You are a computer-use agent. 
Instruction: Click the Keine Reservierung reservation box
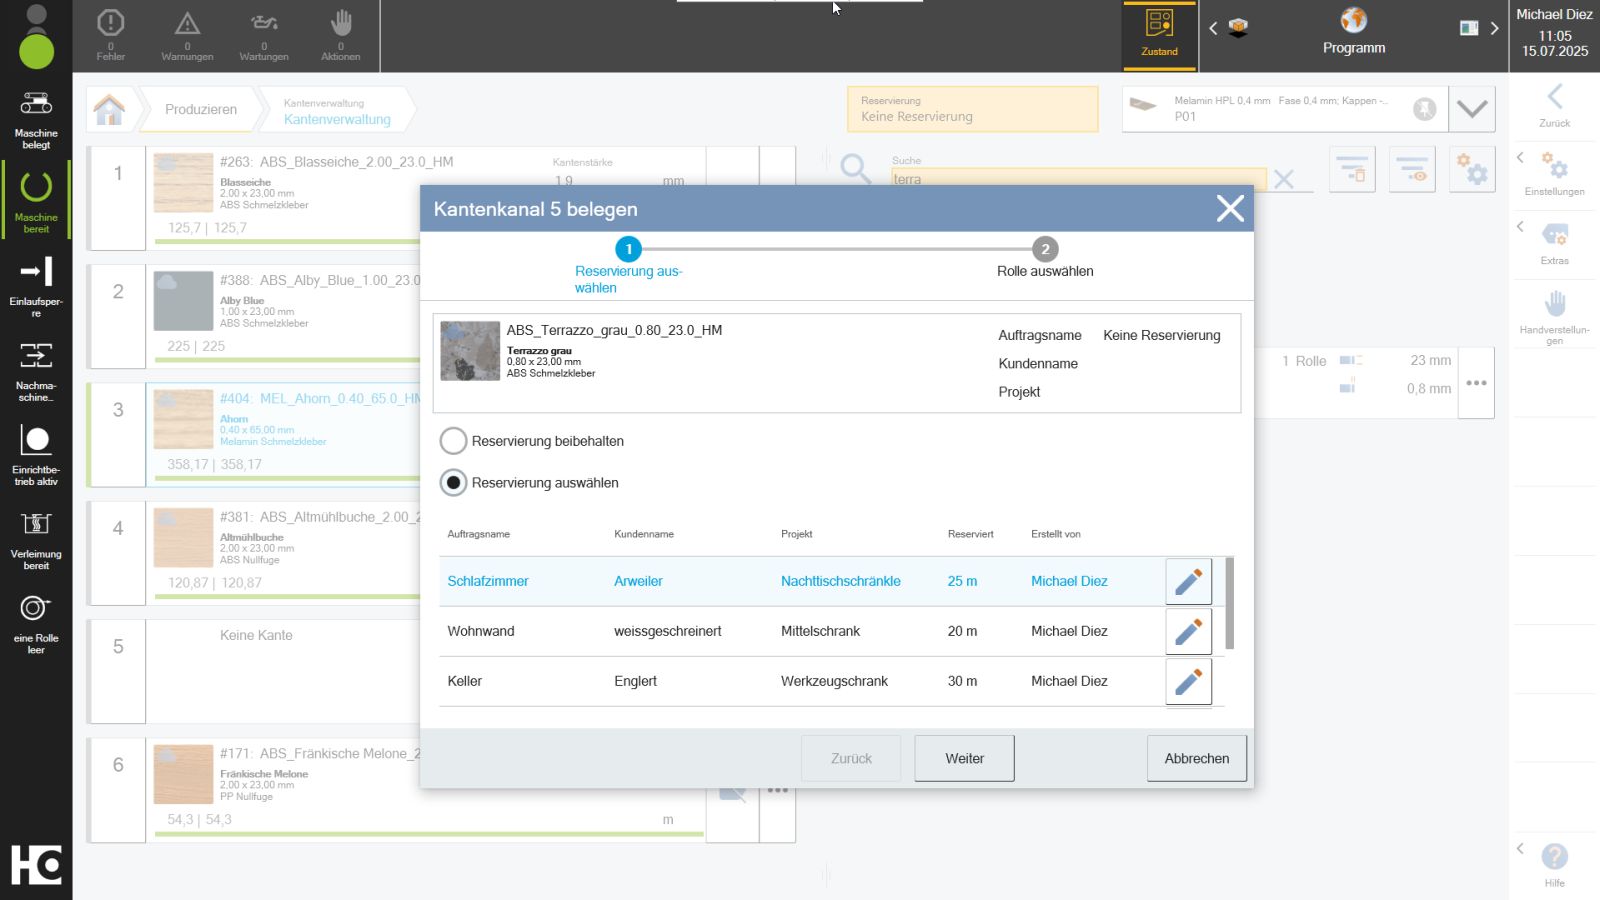(972, 109)
